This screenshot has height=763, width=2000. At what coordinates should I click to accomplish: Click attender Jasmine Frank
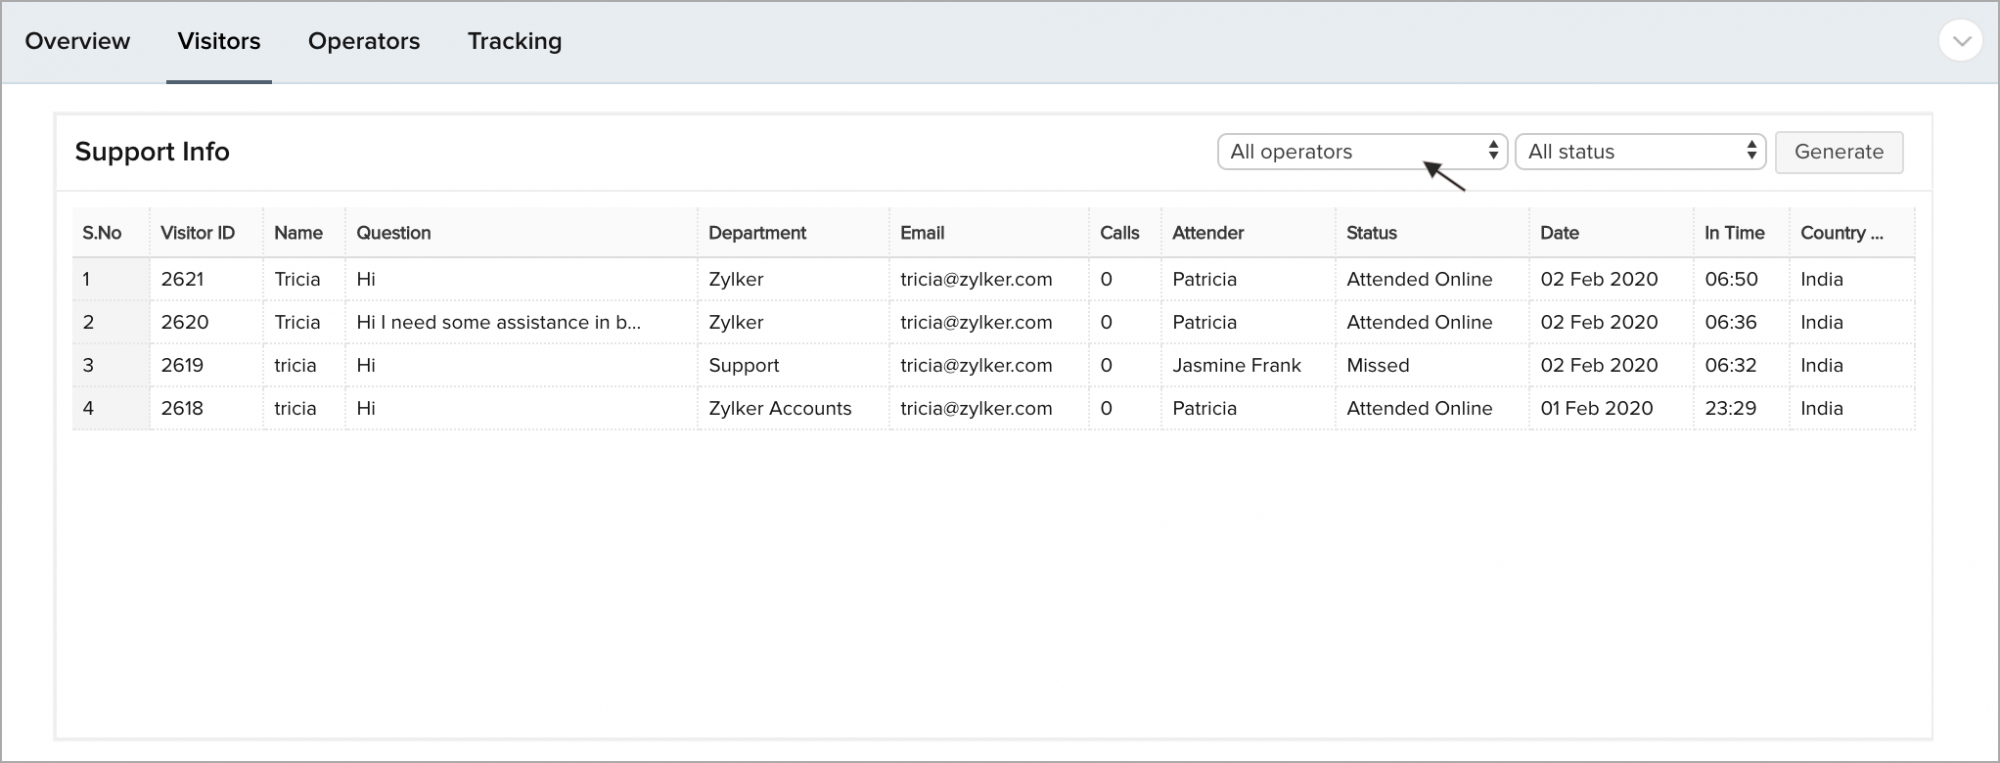point(1236,366)
